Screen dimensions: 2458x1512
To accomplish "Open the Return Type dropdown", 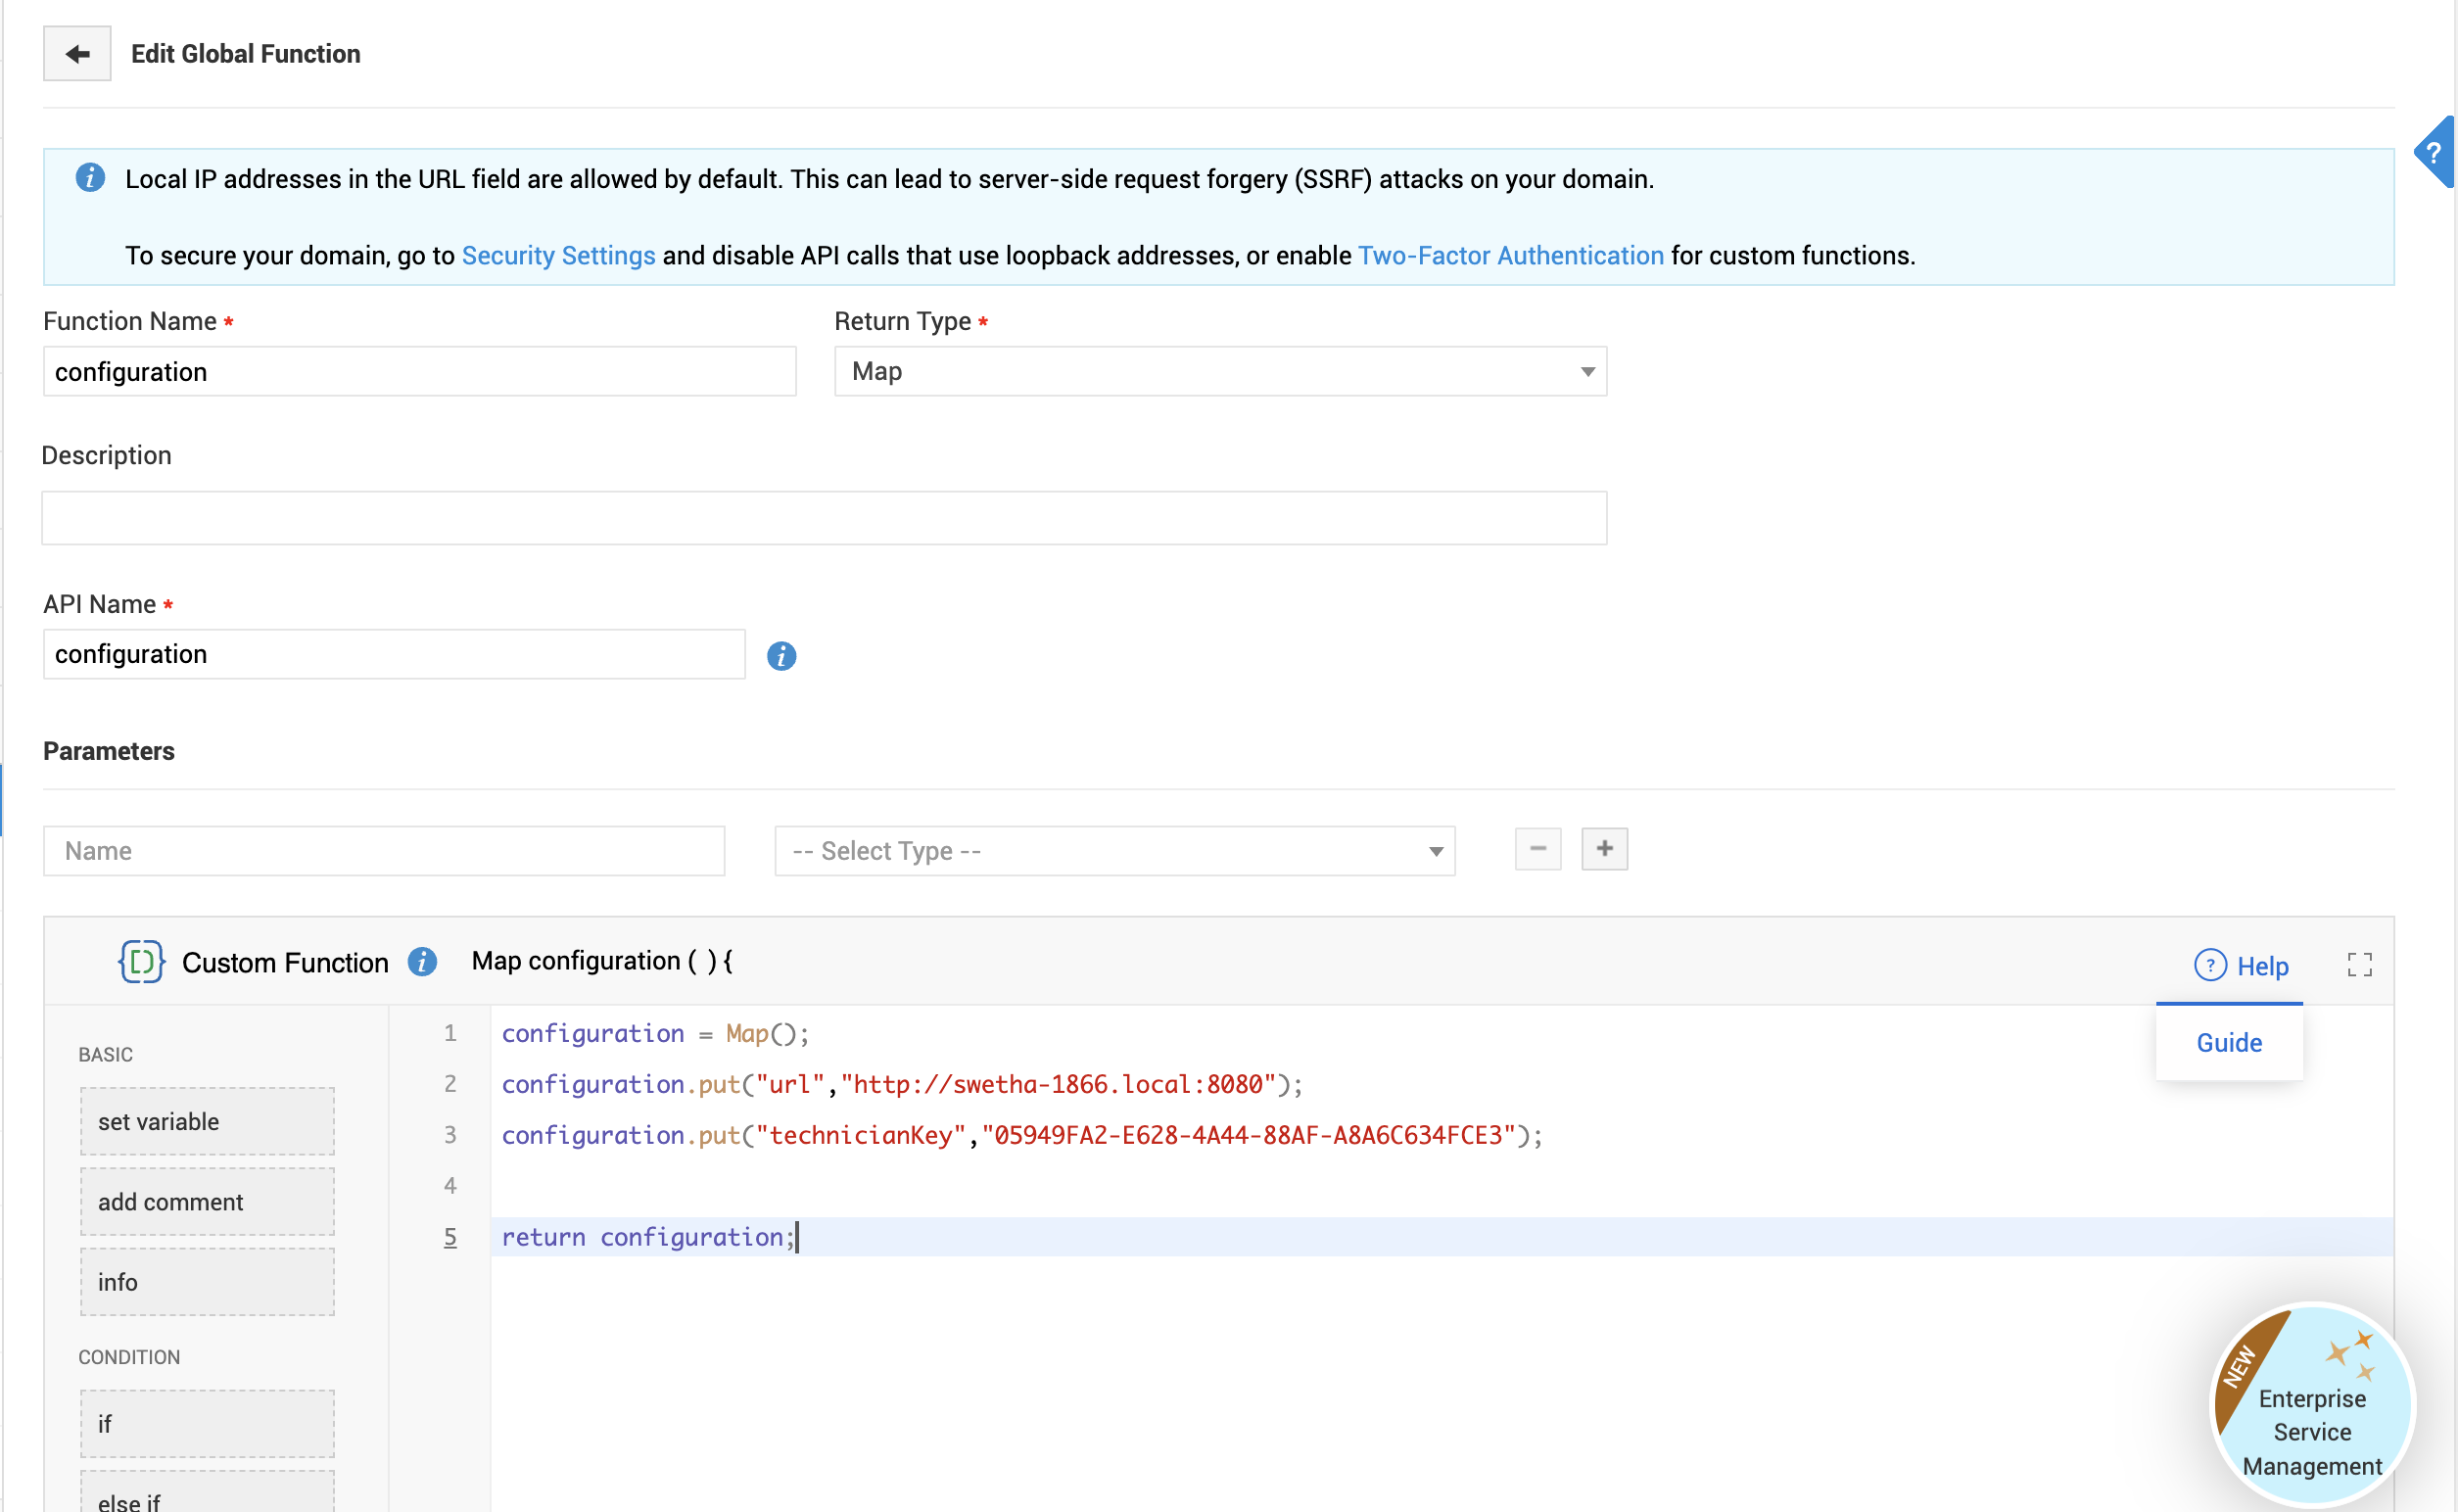I will pyautogui.click(x=1220, y=372).
